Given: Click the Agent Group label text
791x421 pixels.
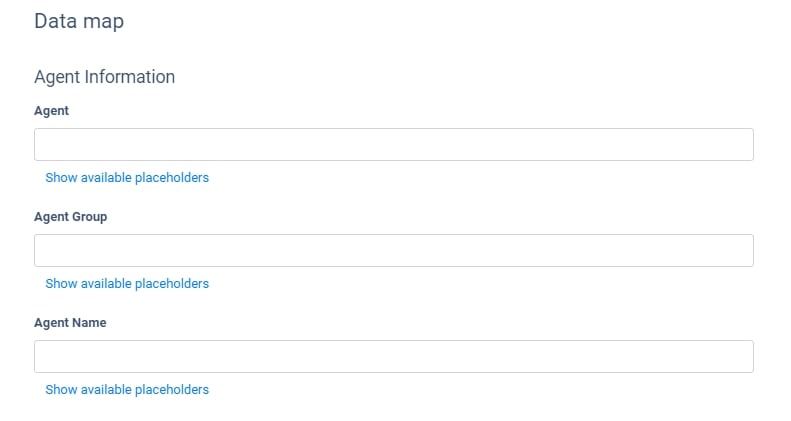Looking at the screenshot, I should [71, 217].
